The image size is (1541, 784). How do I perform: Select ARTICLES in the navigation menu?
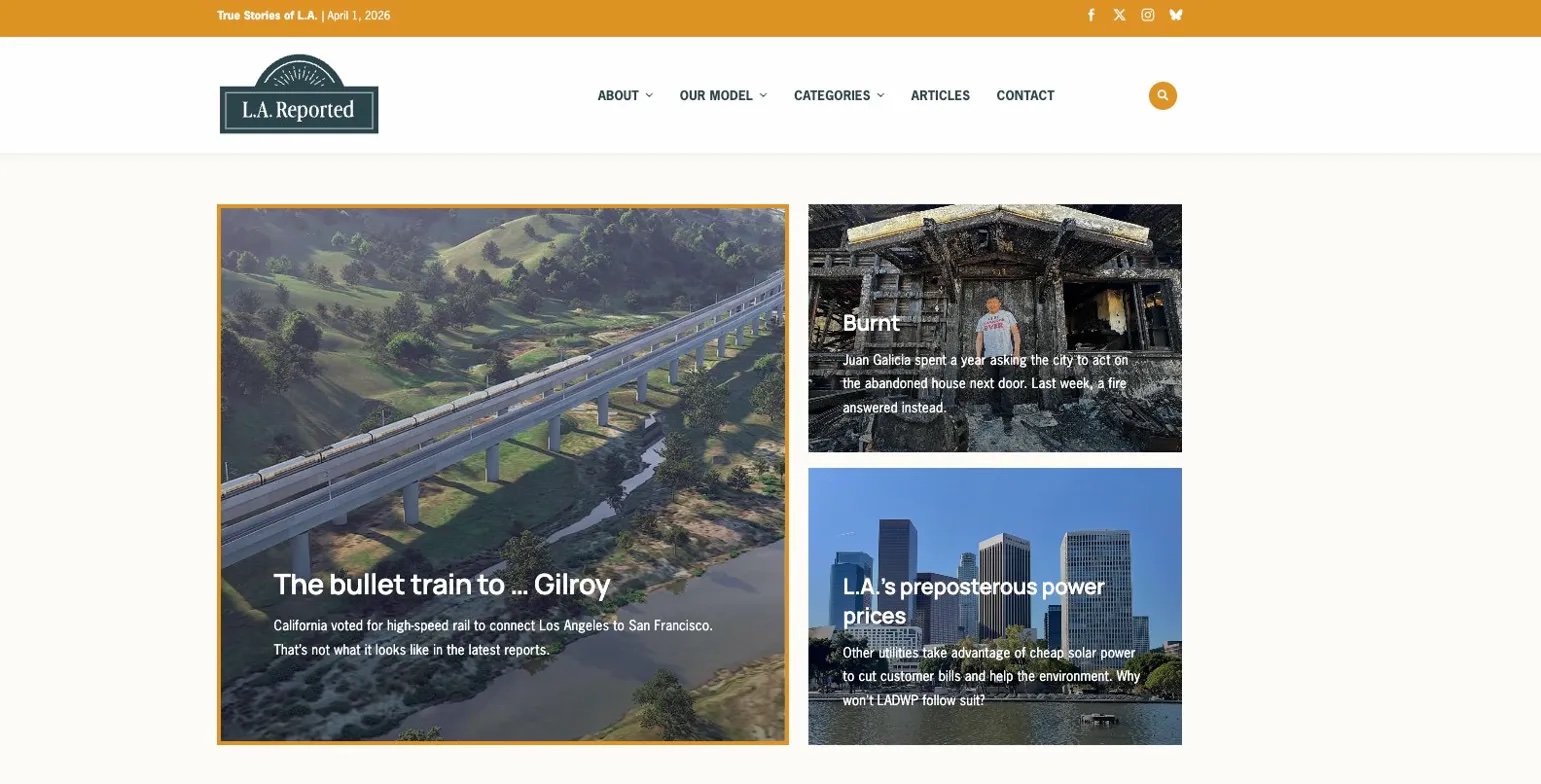click(940, 95)
